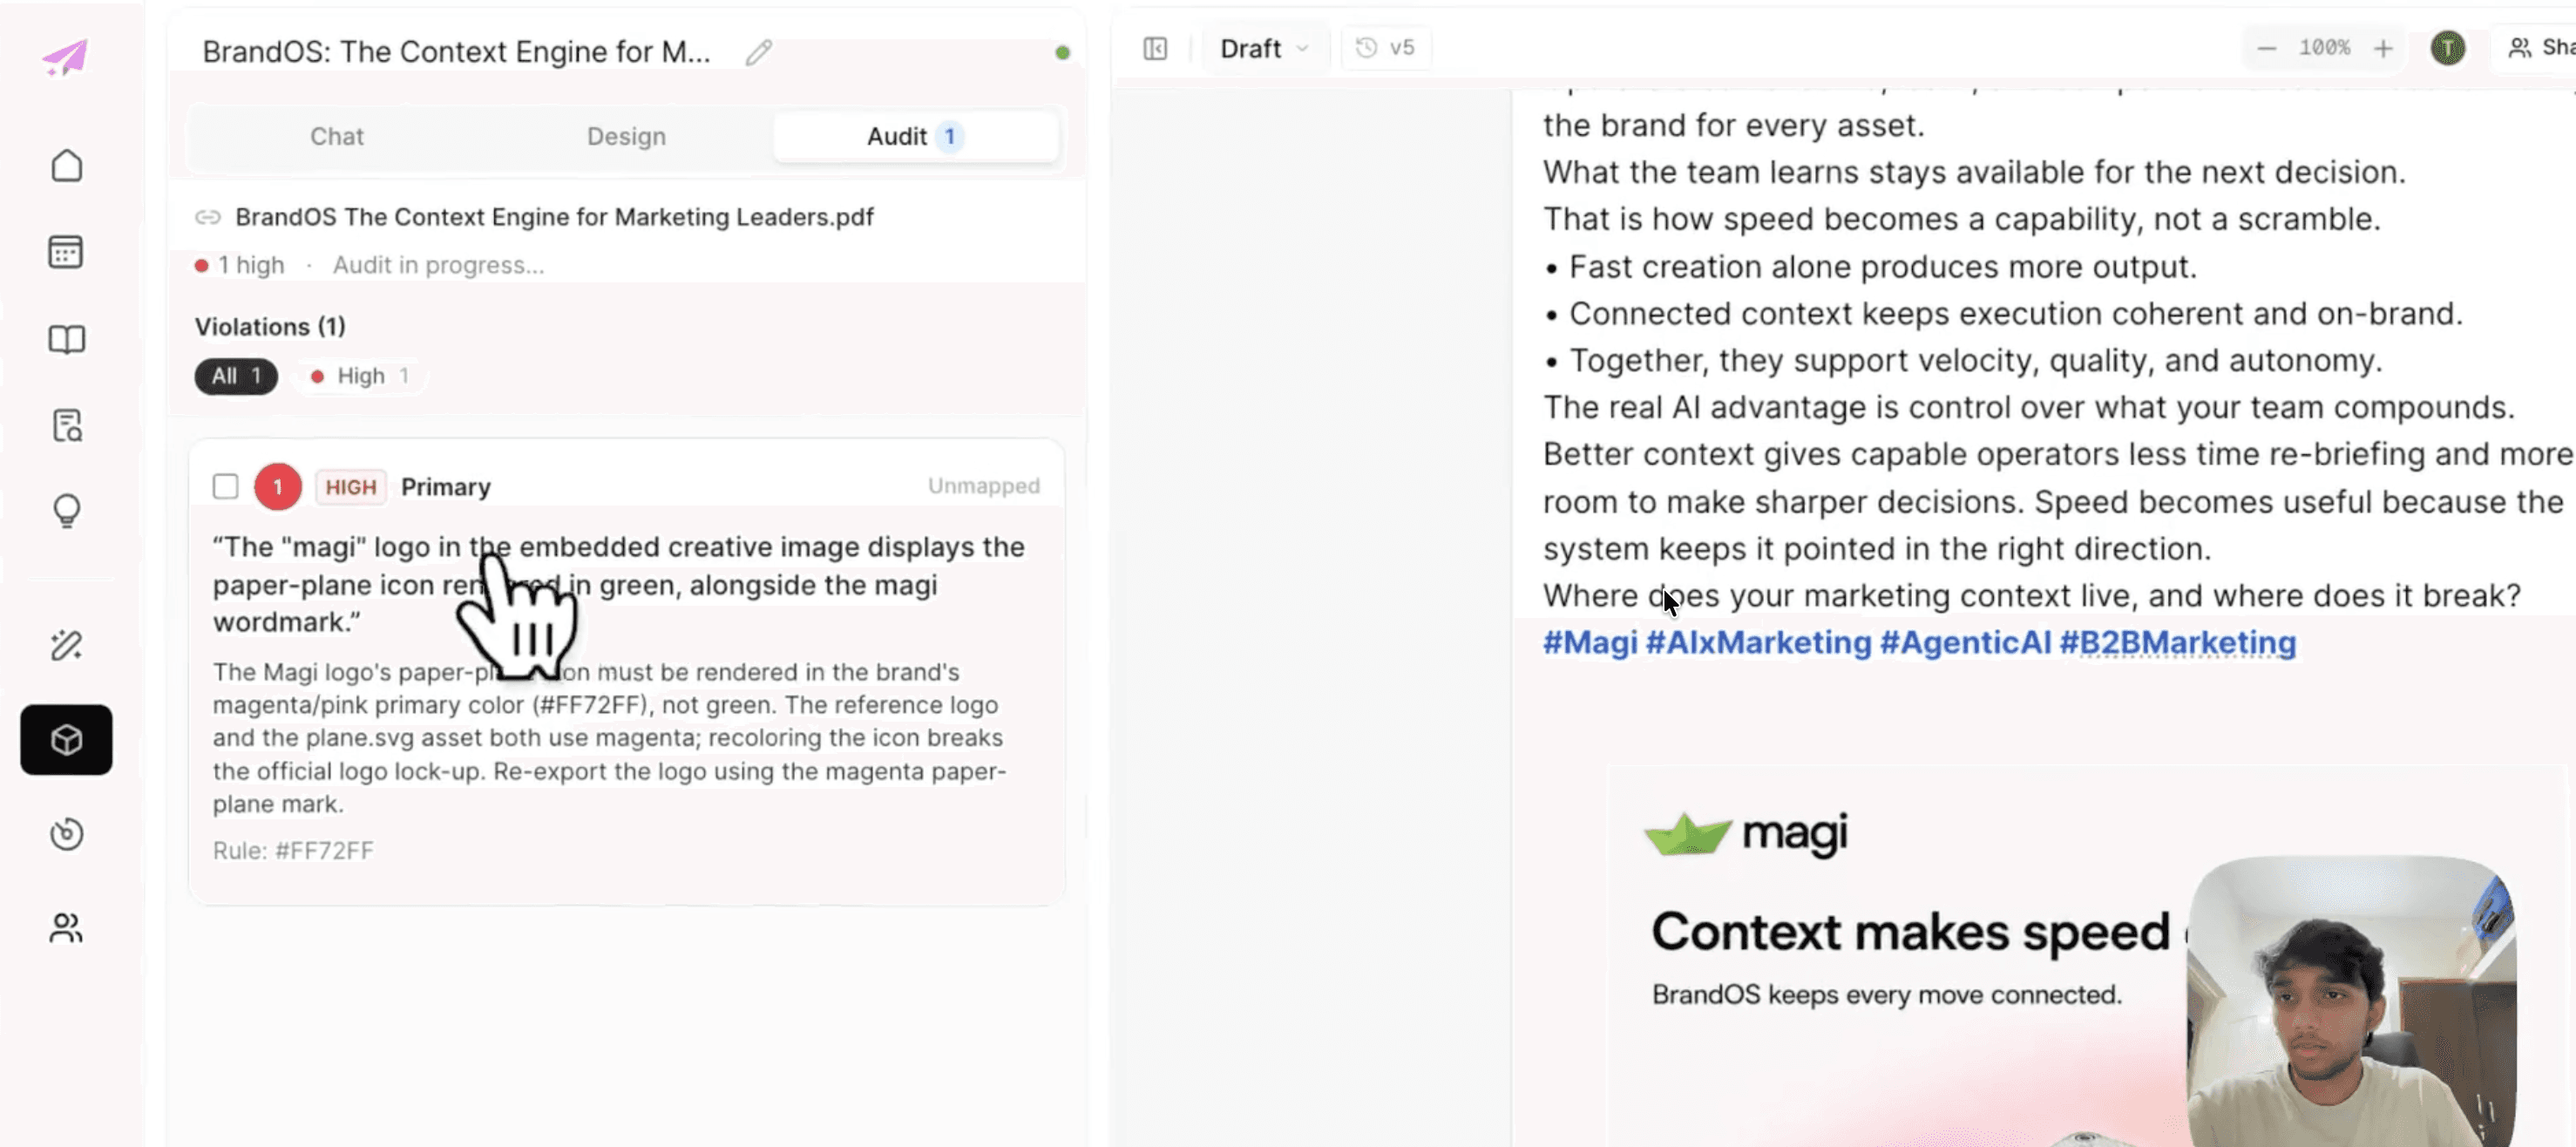2576x1147 pixels.
Task: Select the All violations filter chip
Action: click(236, 376)
